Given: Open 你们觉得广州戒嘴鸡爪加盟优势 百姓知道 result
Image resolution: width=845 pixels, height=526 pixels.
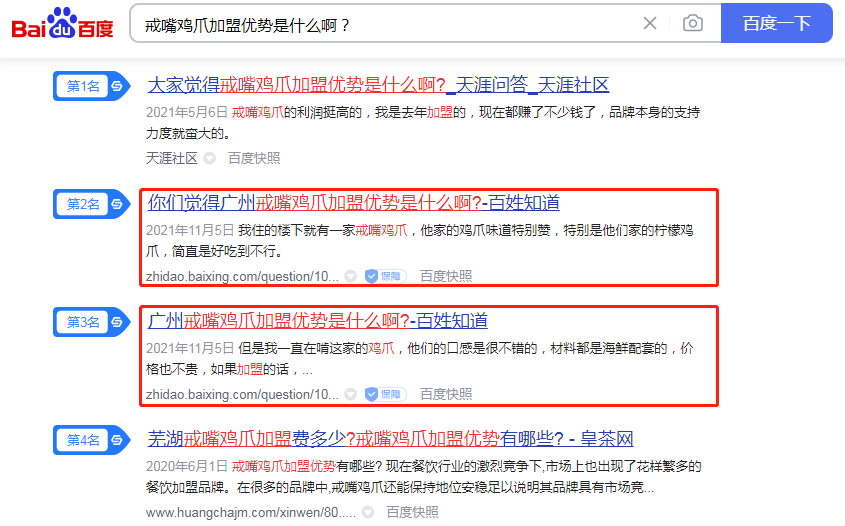Looking at the screenshot, I should tap(353, 203).
